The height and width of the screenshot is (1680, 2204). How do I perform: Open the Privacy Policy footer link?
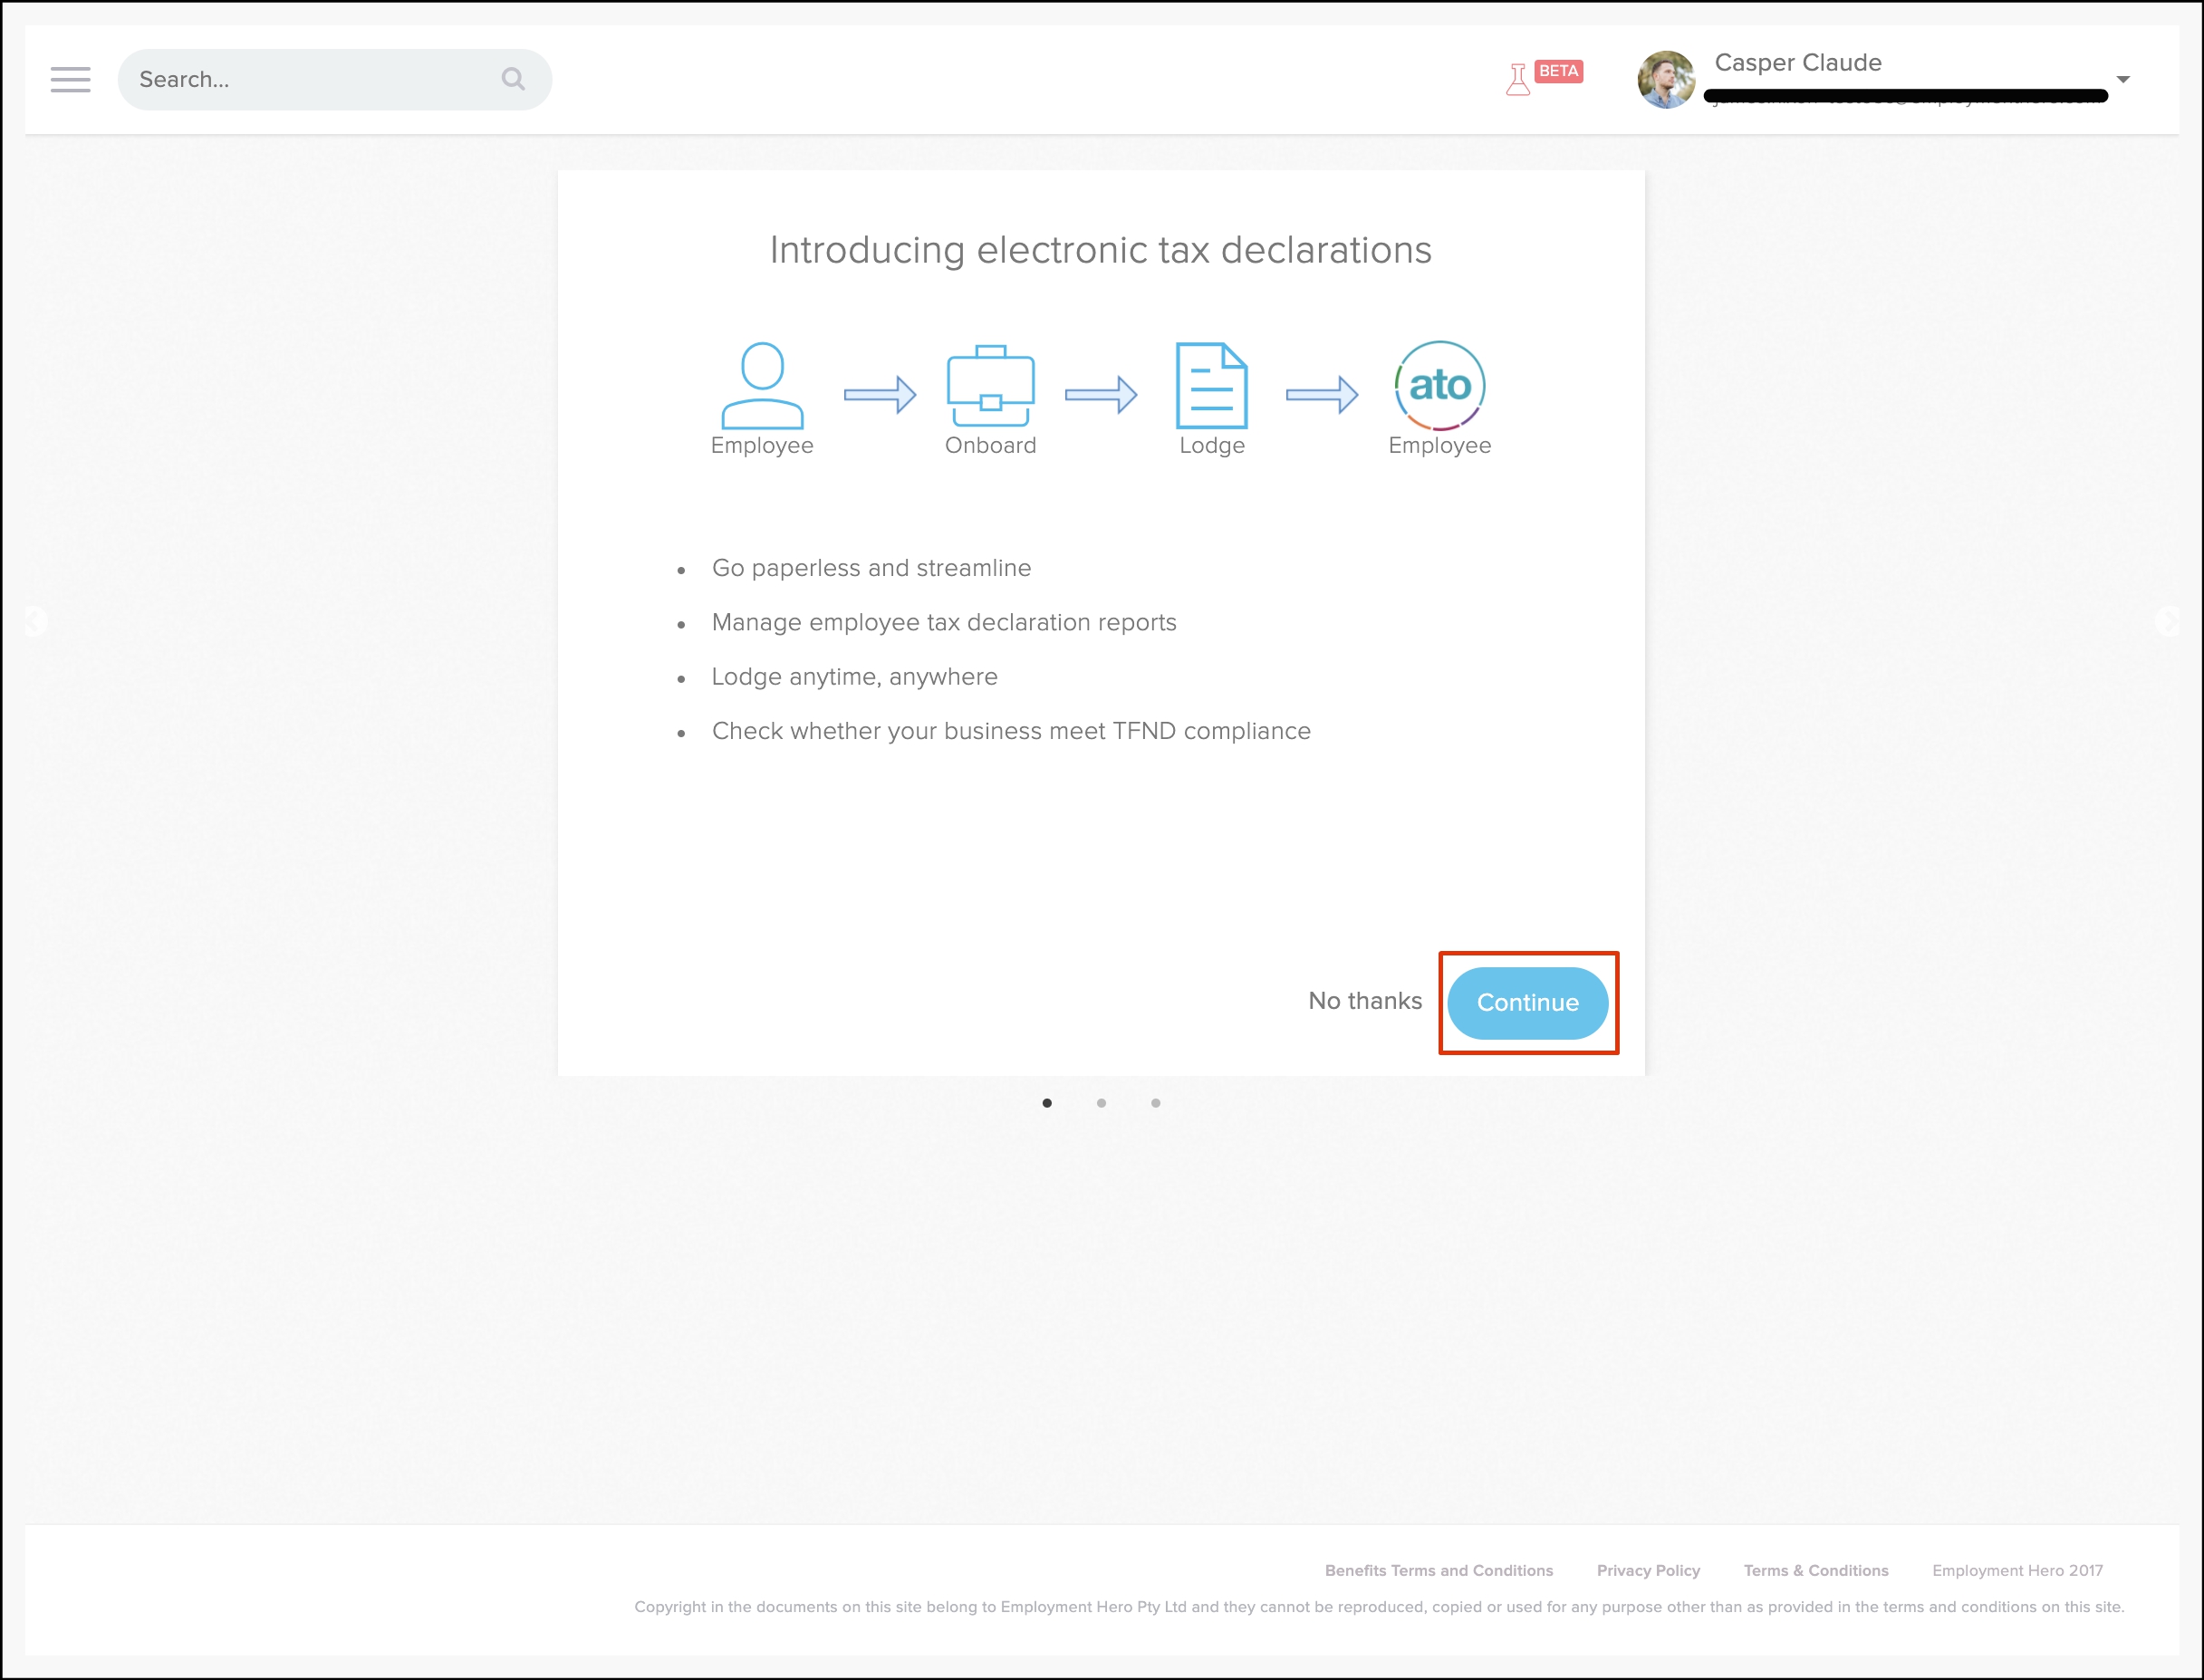pos(1648,1570)
